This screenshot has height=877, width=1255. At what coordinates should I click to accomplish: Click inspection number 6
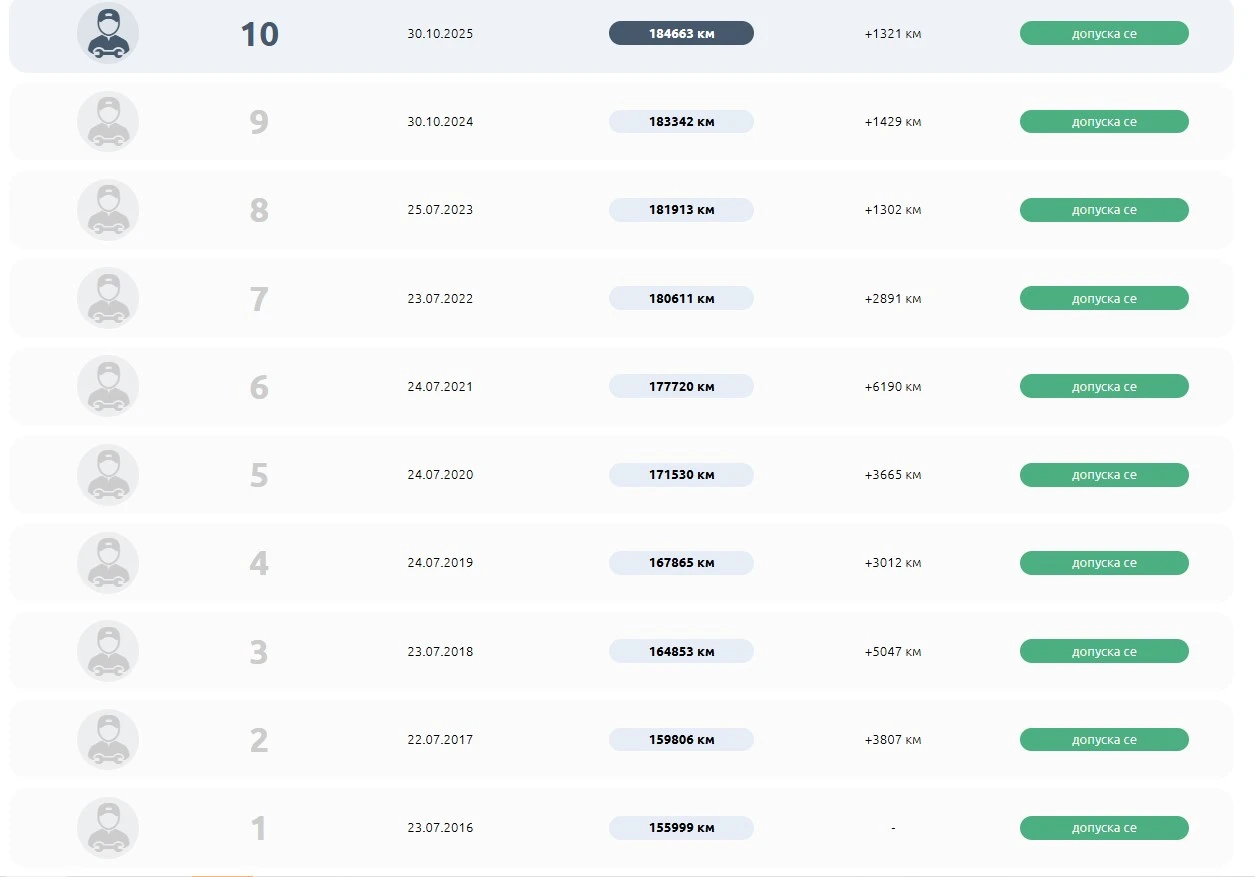259,387
